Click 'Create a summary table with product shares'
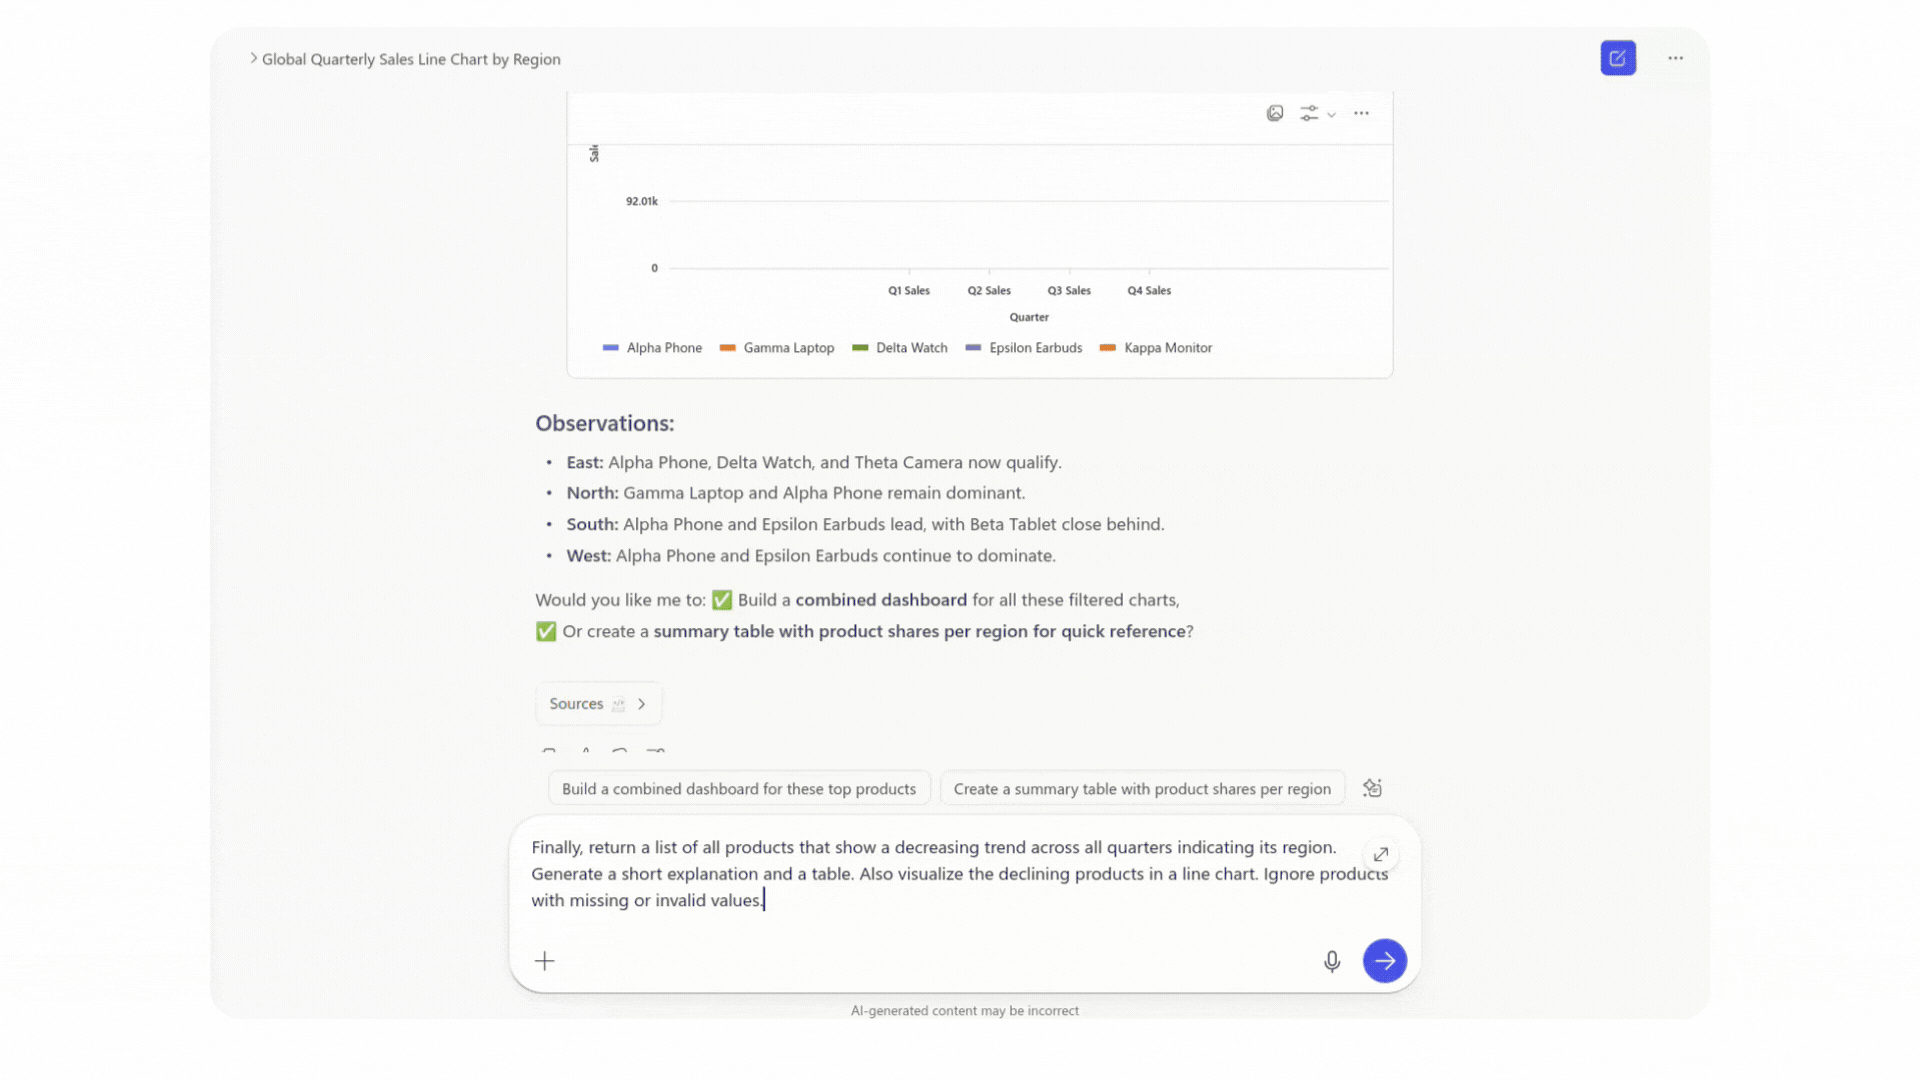The width and height of the screenshot is (1920, 1080). [1142, 788]
